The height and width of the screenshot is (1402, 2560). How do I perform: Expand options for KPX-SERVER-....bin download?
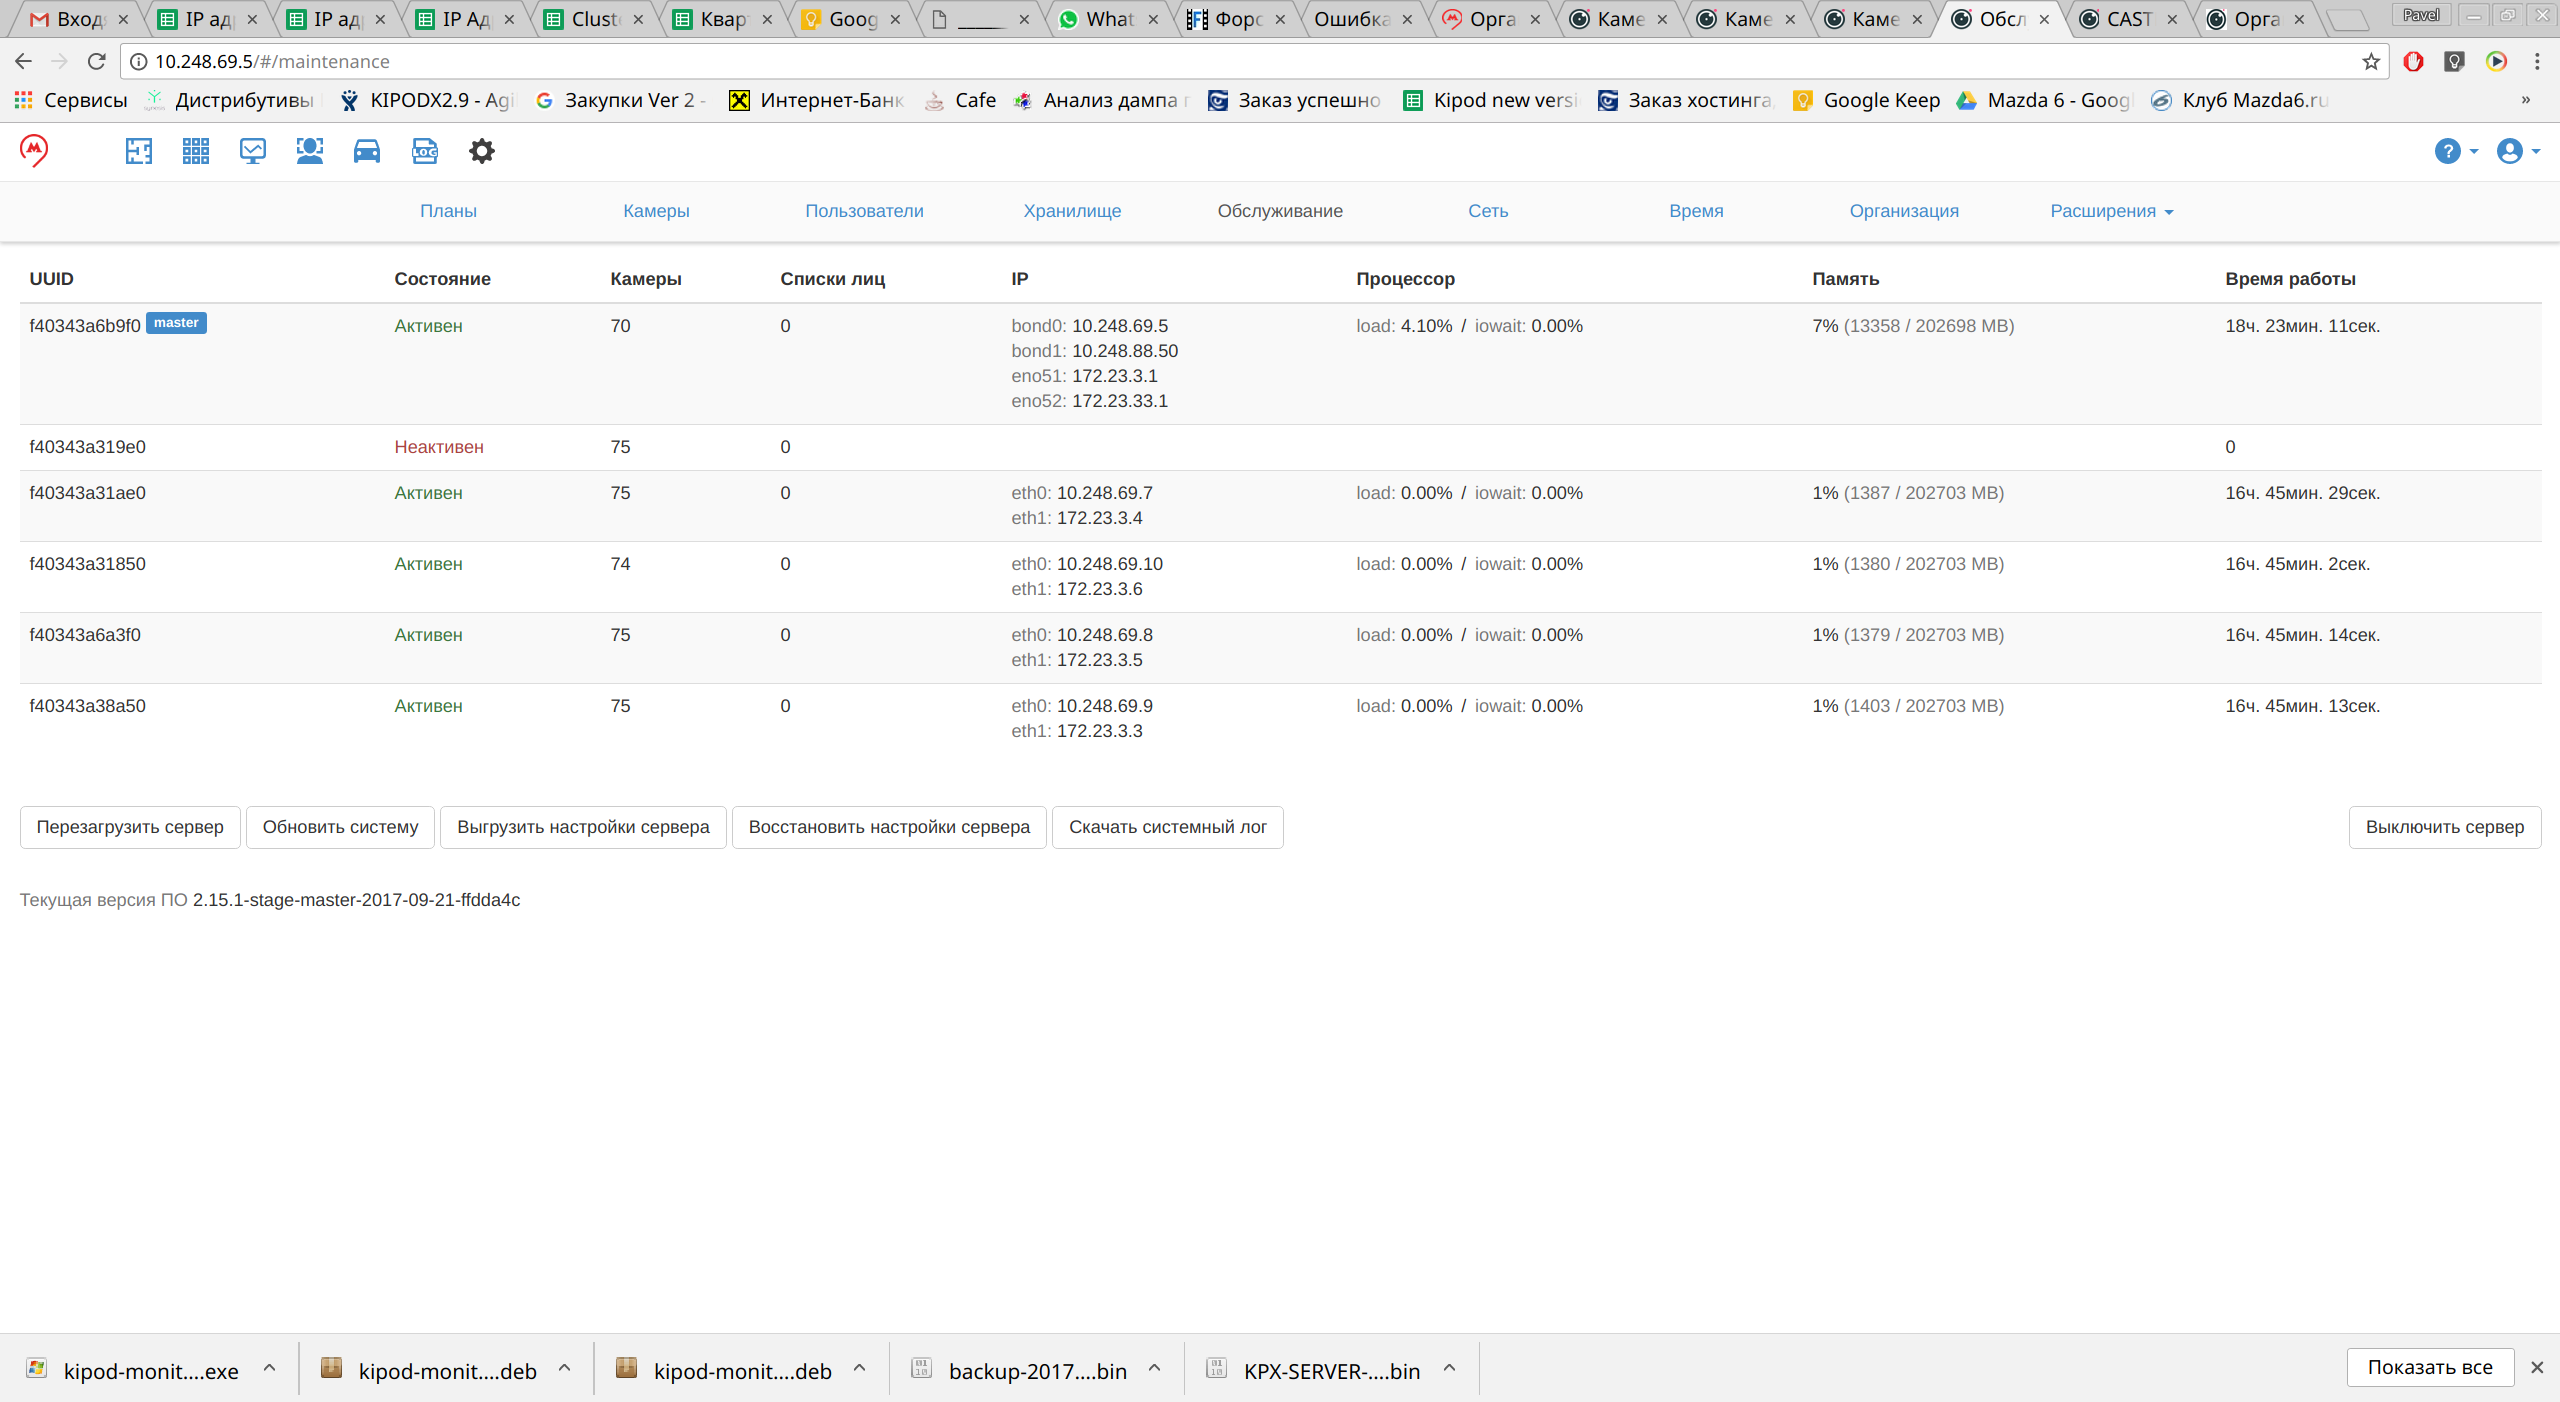point(1449,1368)
